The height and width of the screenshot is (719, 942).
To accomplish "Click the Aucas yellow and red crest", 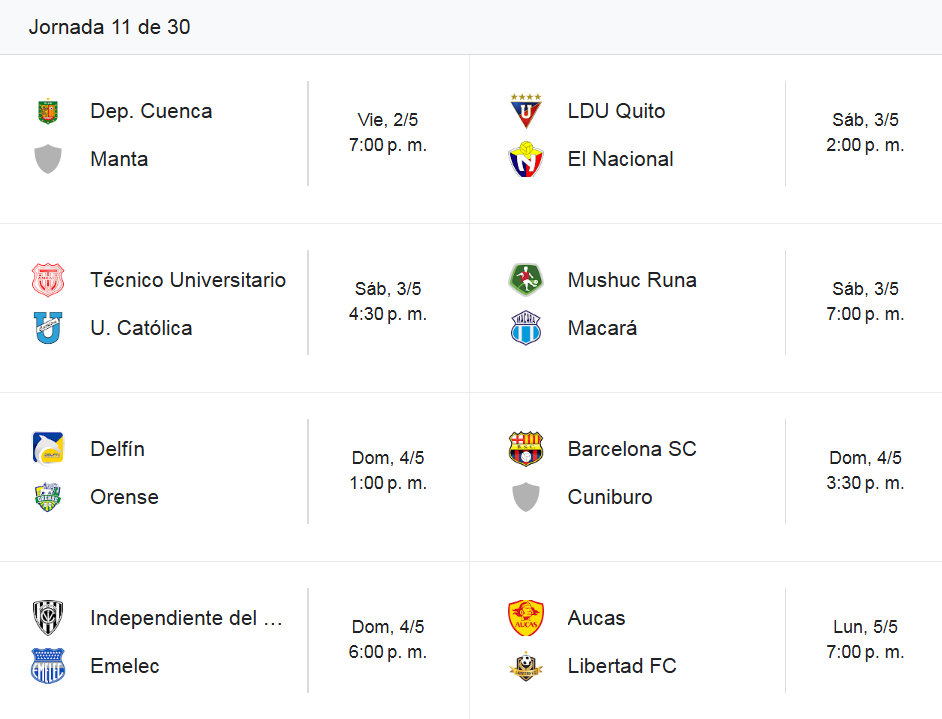I will click(526, 618).
